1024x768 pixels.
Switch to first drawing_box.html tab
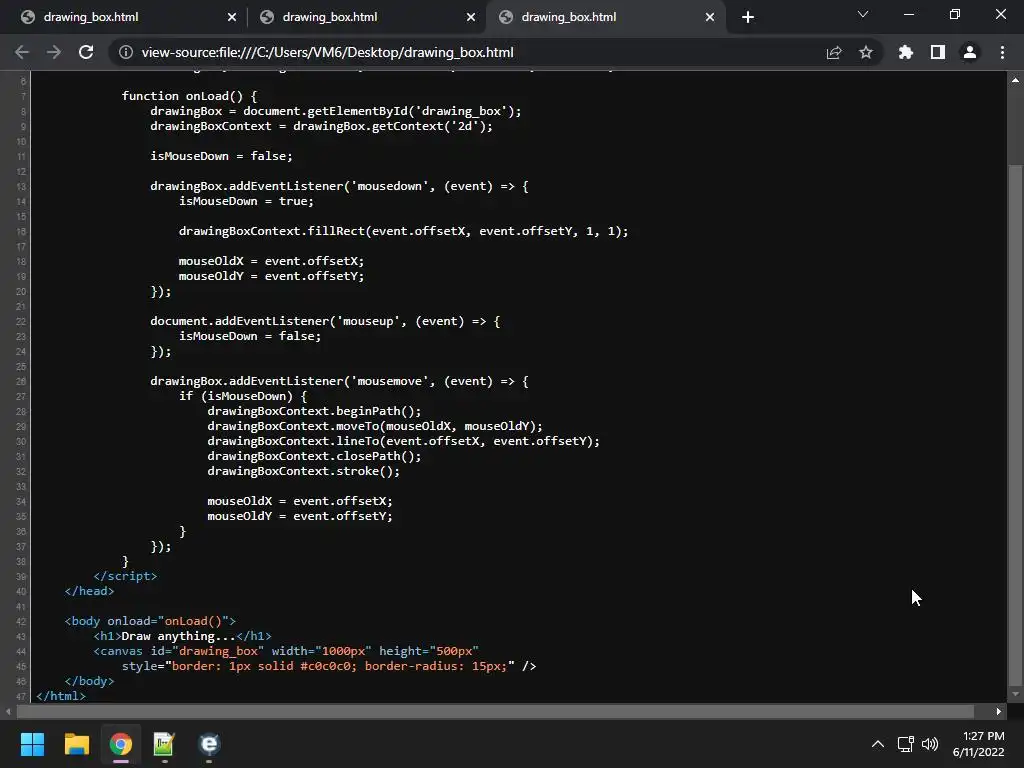coord(129,17)
